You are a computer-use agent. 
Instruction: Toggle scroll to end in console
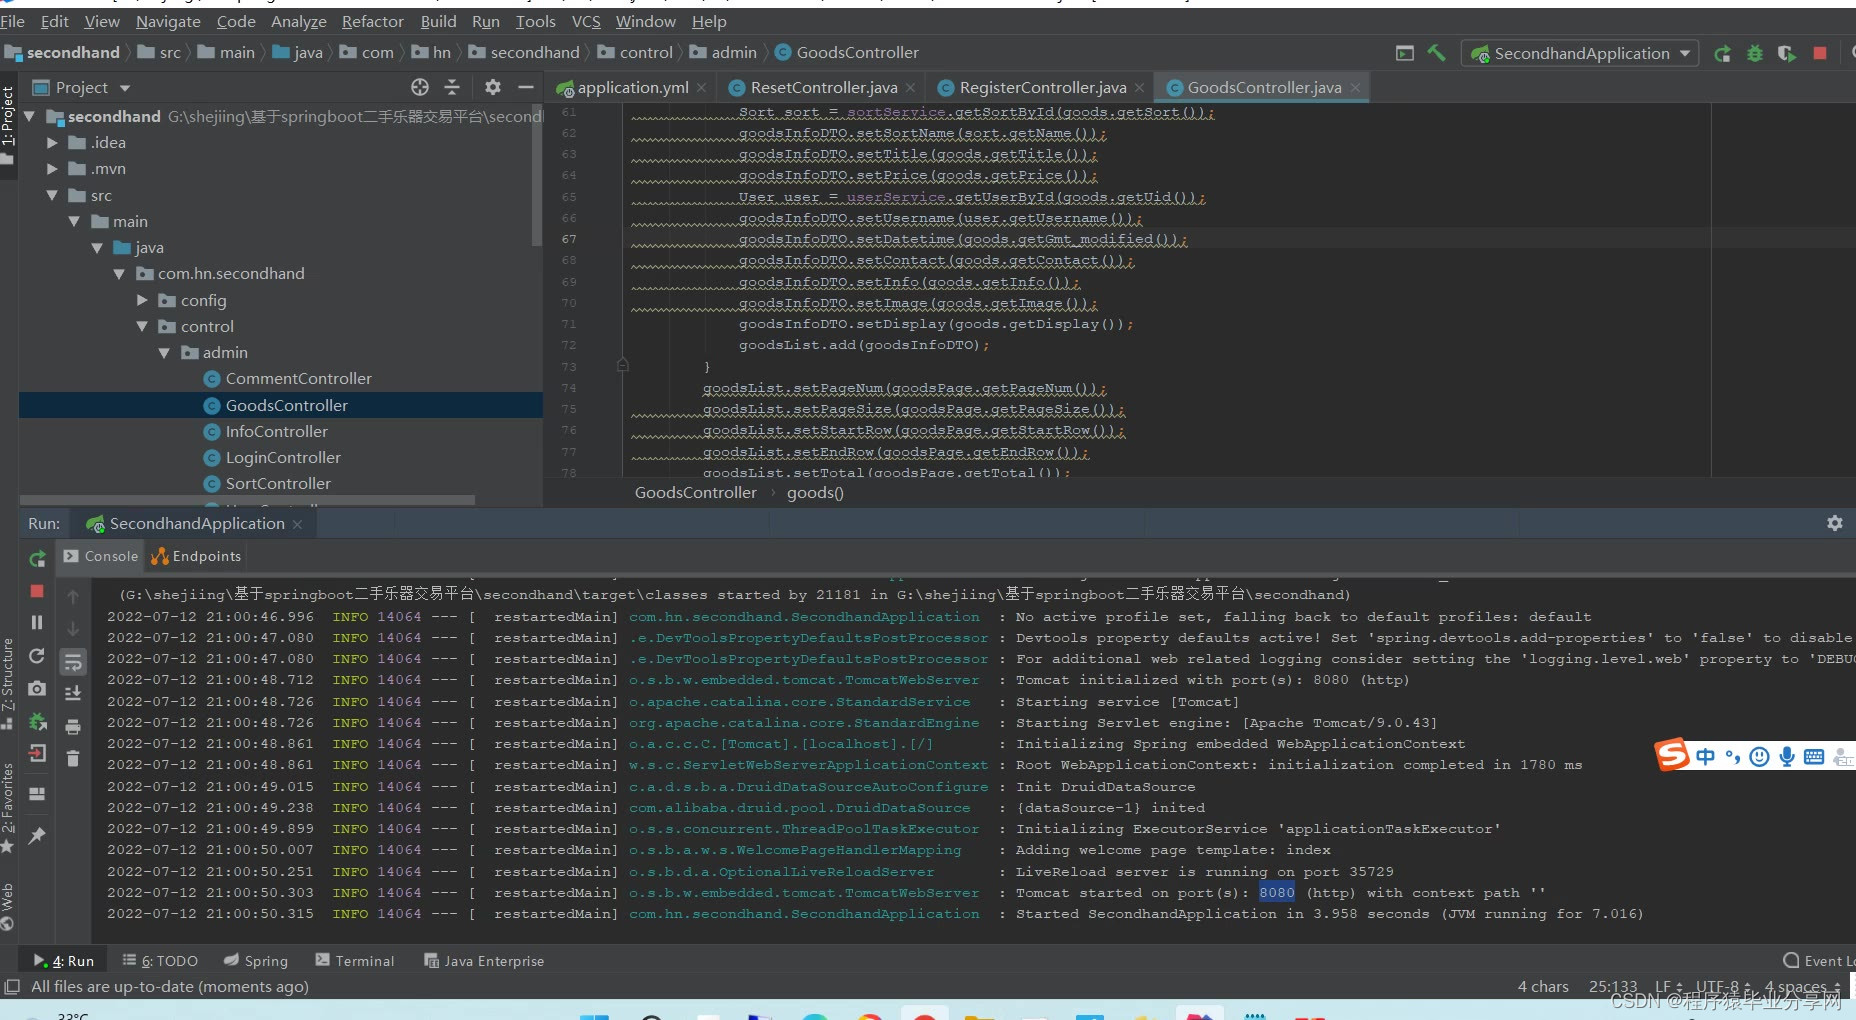click(73, 693)
